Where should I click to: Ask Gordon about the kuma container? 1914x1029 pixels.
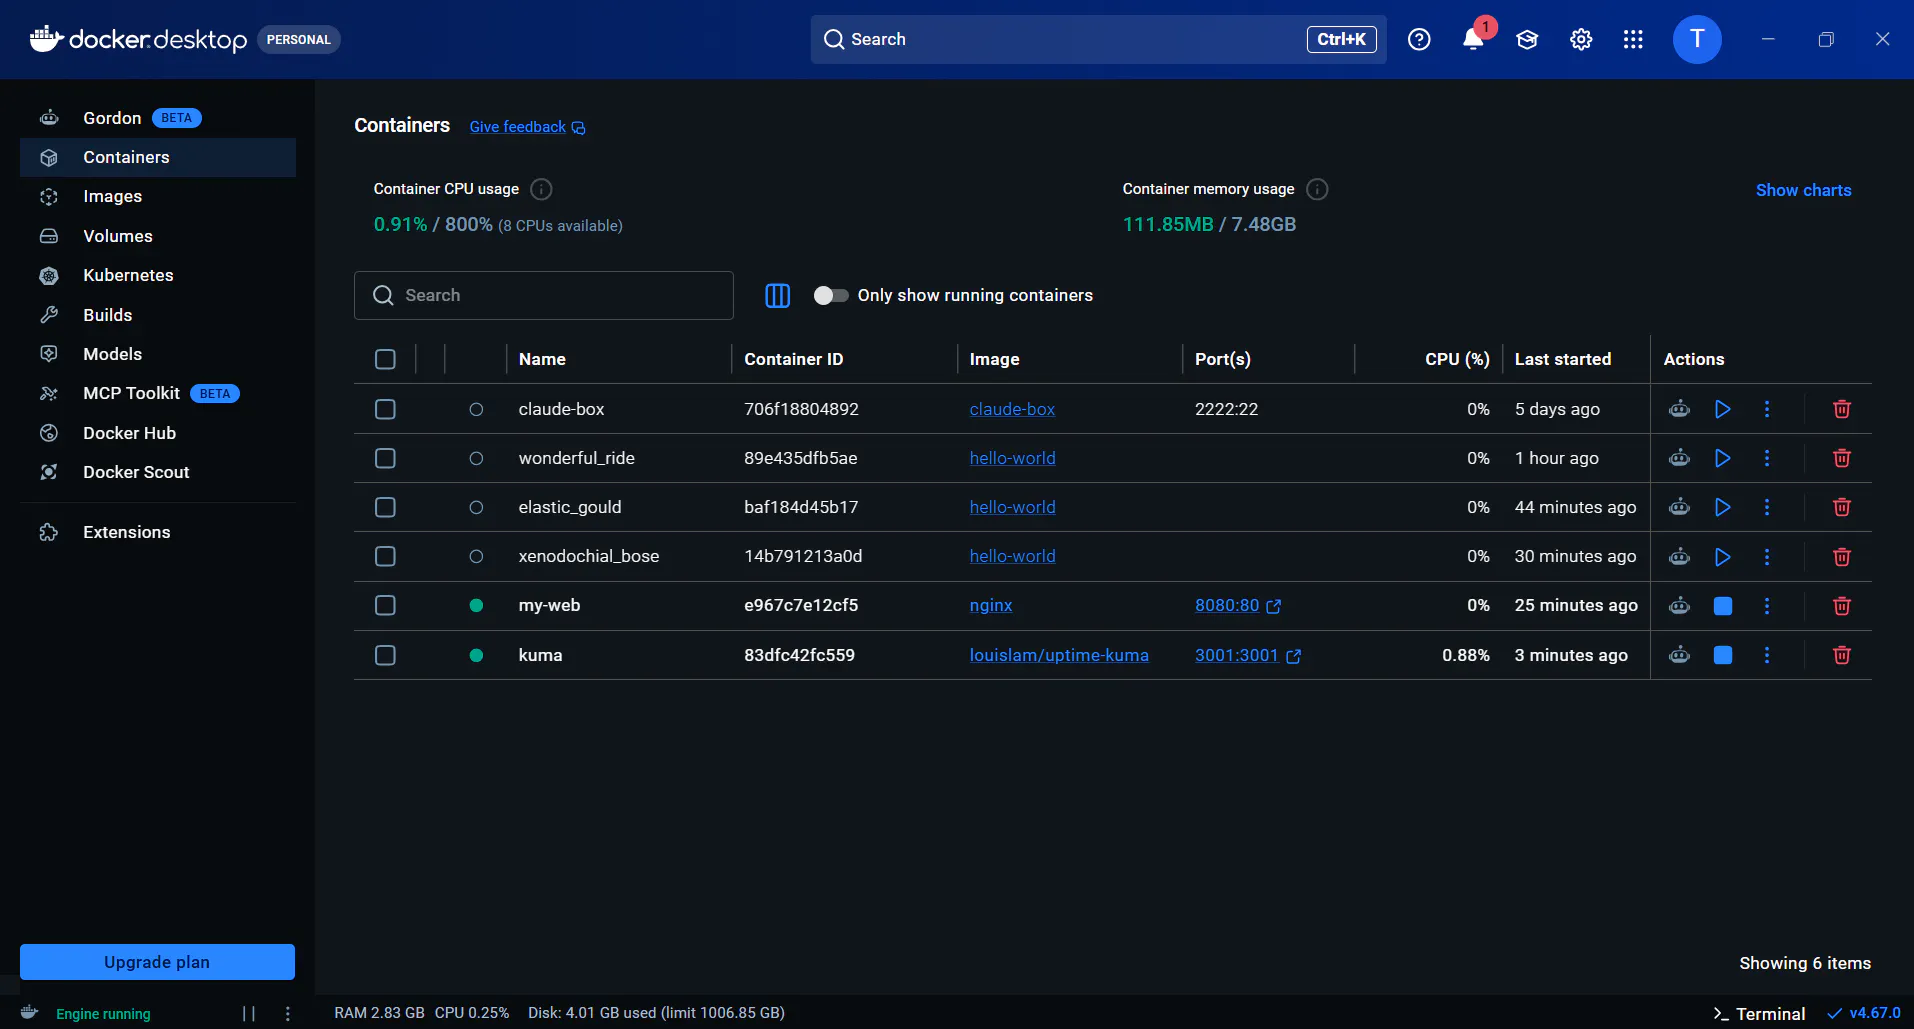(x=1680, y=655)
